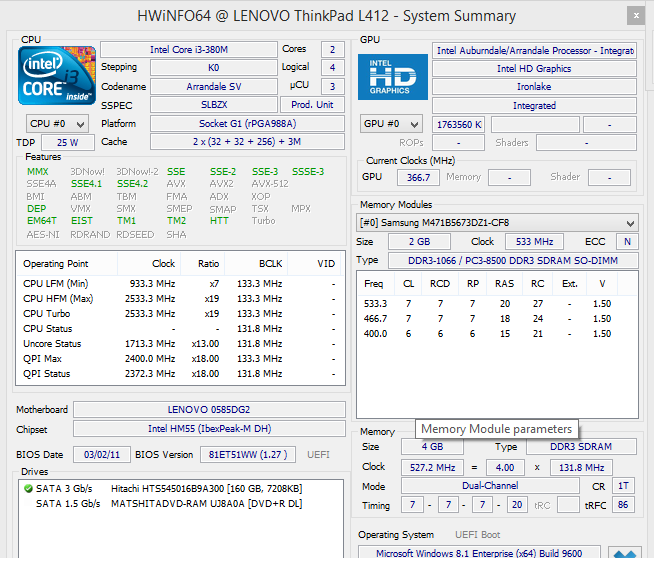Click the module Clock 533 MHz field
656x564 pixels.
tap(534, 242)
